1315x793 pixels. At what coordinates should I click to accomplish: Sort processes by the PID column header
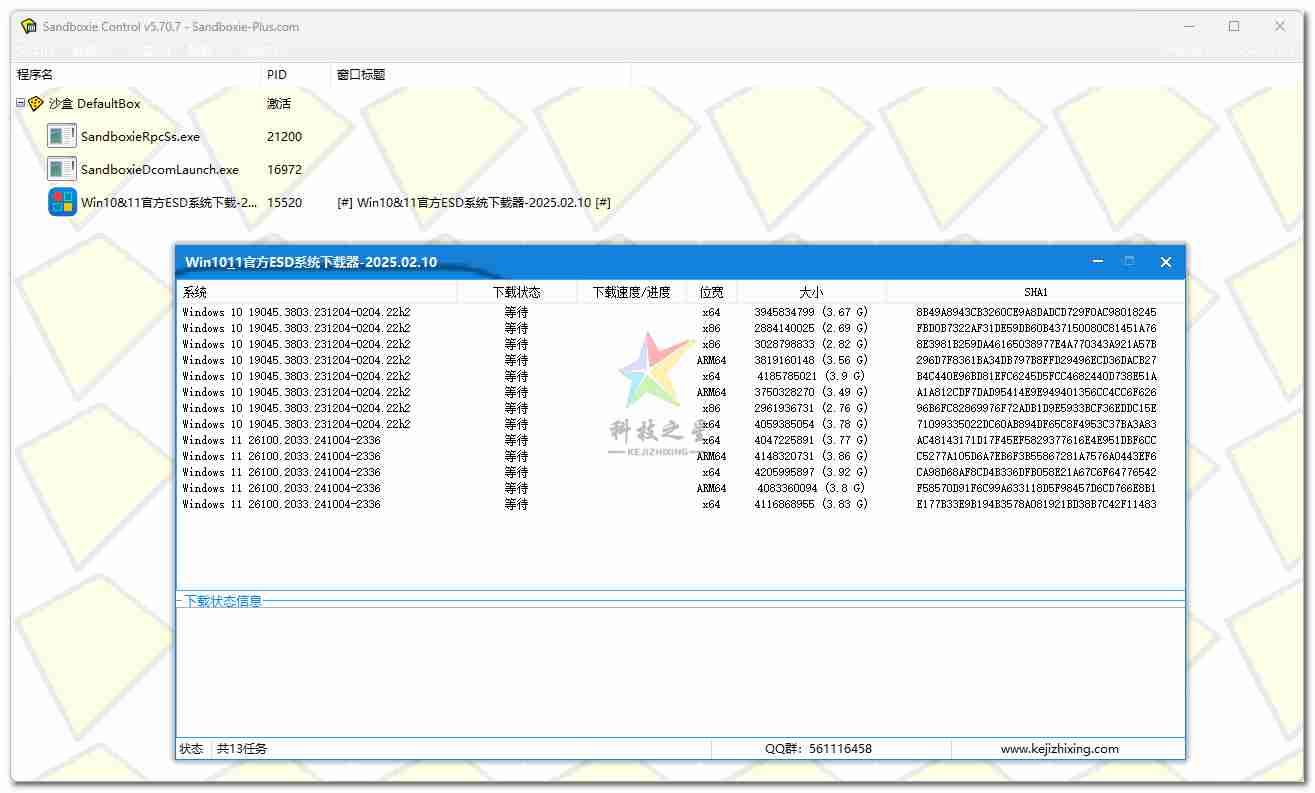[295, 75]
